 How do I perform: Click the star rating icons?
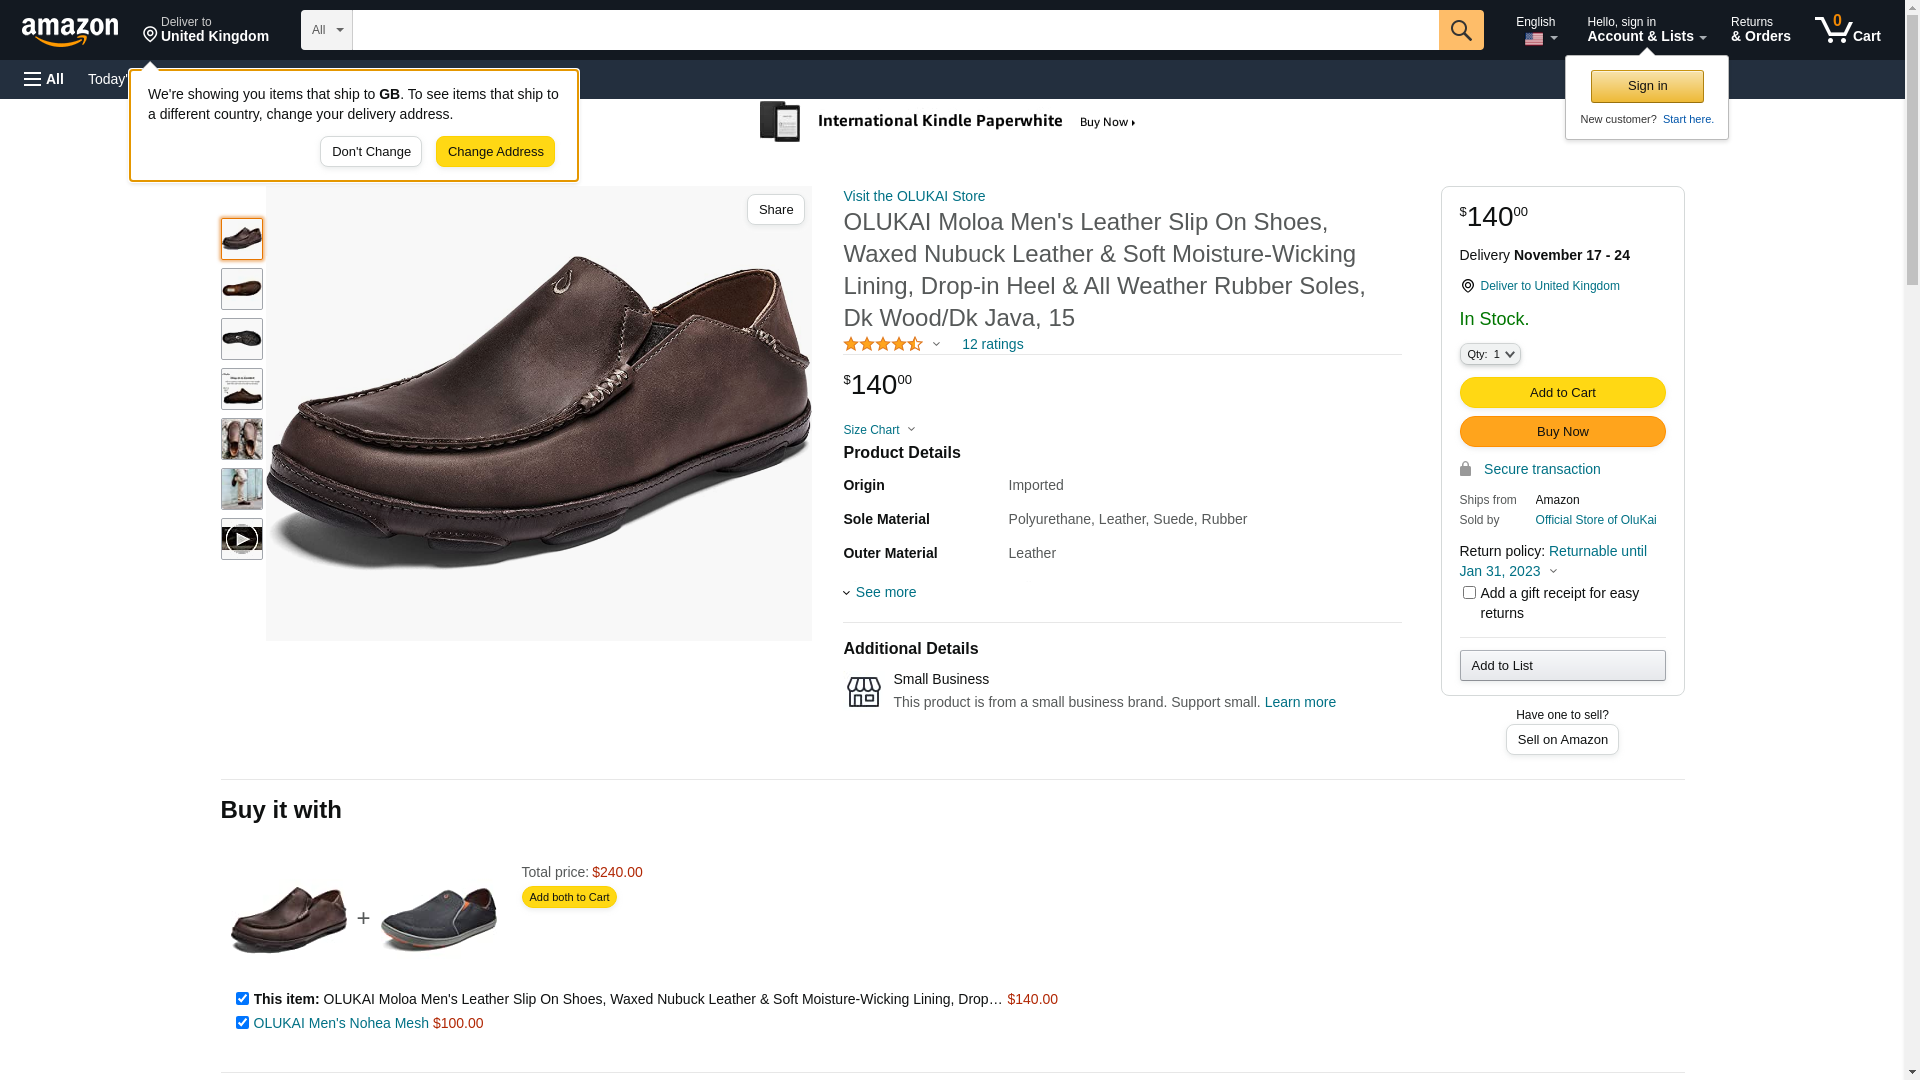click(883, 344)
